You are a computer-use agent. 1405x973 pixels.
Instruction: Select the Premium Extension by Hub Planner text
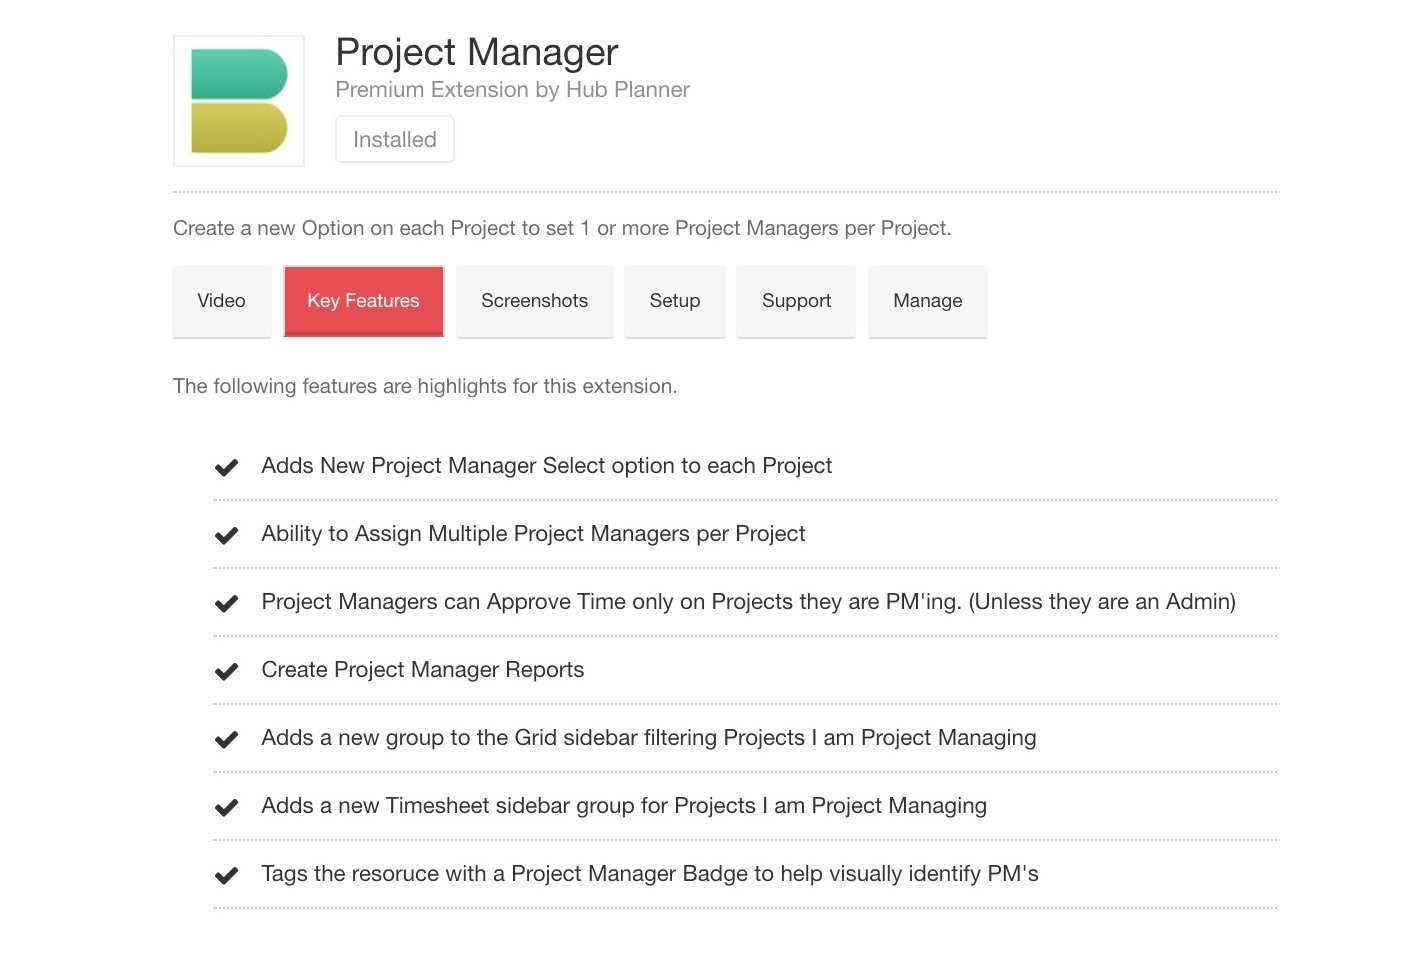[512, 89]
